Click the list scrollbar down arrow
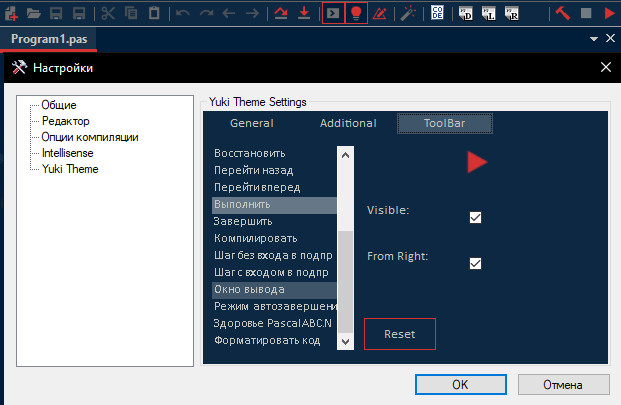621x405 pixels. point(345,341)
